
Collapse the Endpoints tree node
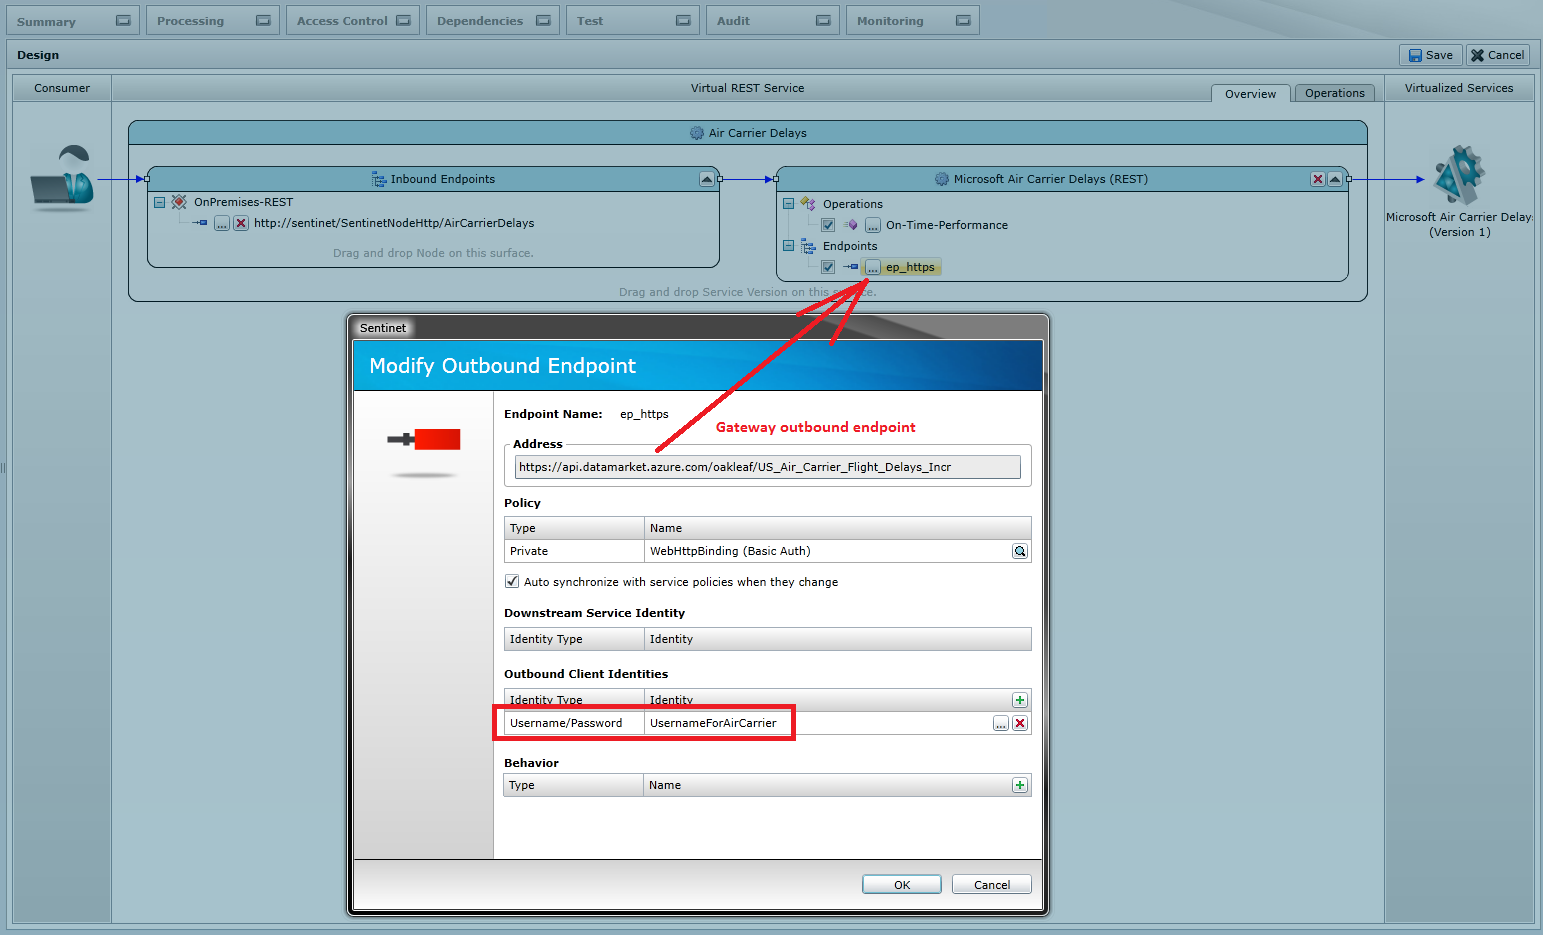pyautogui.click(x=788, y=246)
